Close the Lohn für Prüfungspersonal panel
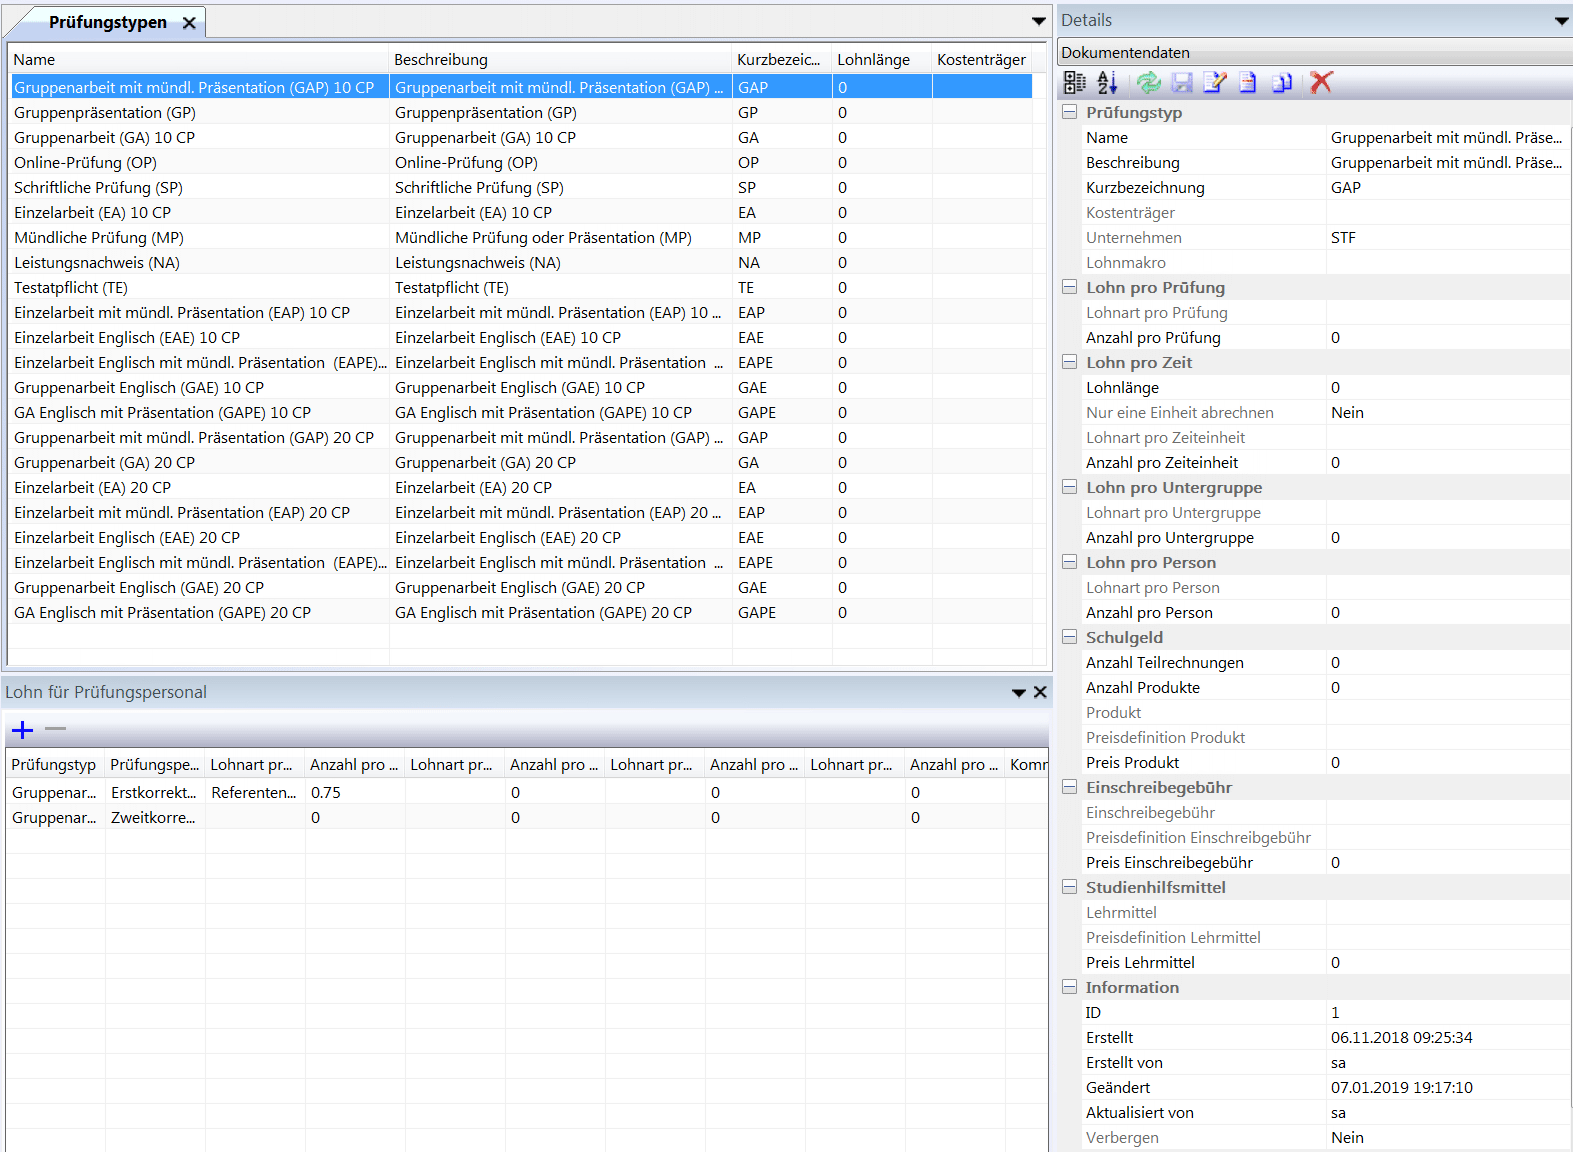1573x1152 pixels. coord(1040,692)
